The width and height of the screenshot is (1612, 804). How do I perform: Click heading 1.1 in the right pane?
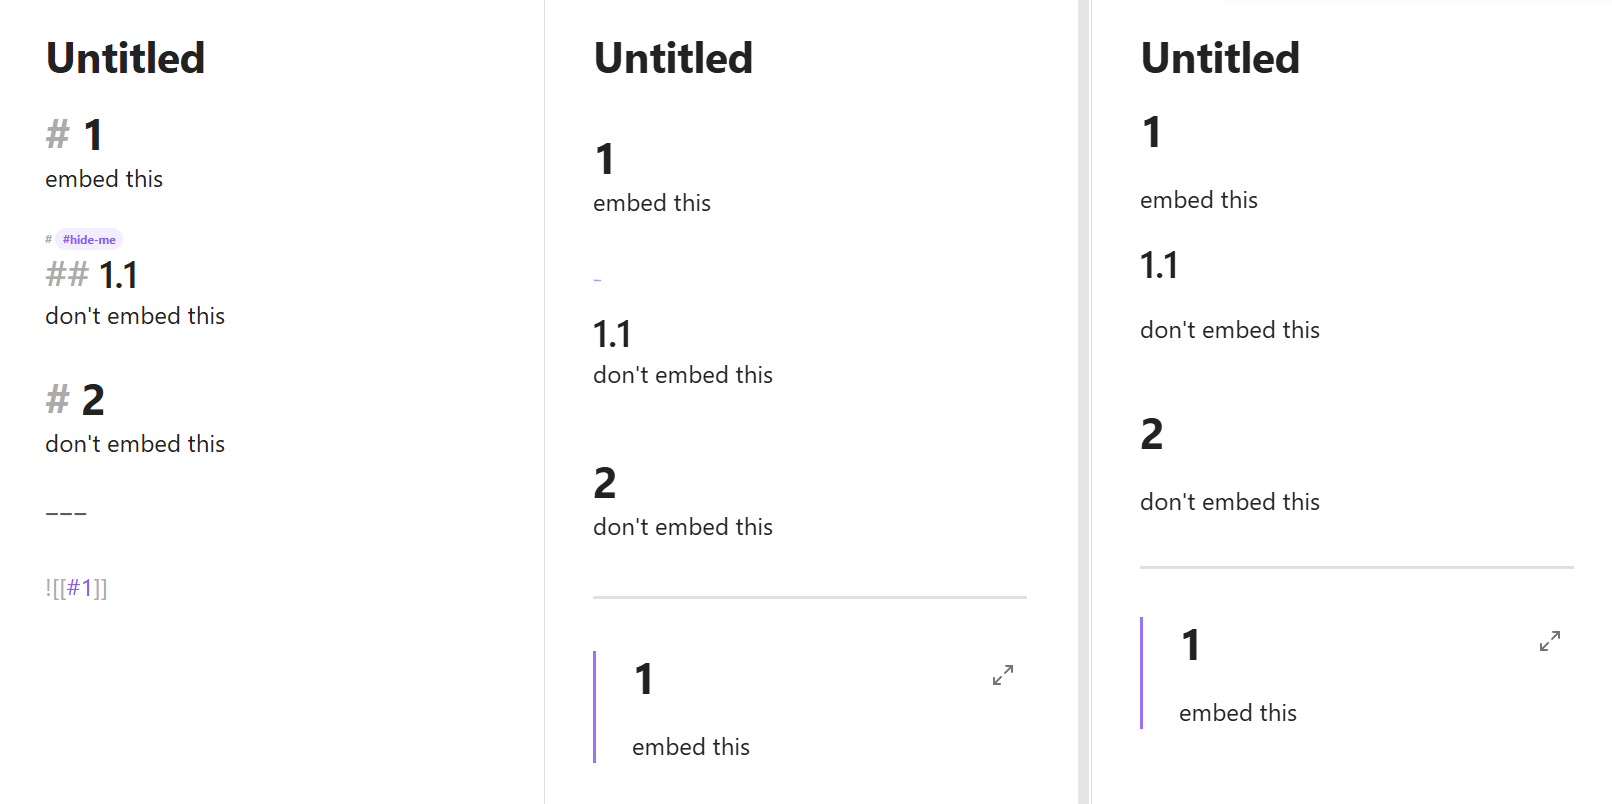coord(1159,265)
